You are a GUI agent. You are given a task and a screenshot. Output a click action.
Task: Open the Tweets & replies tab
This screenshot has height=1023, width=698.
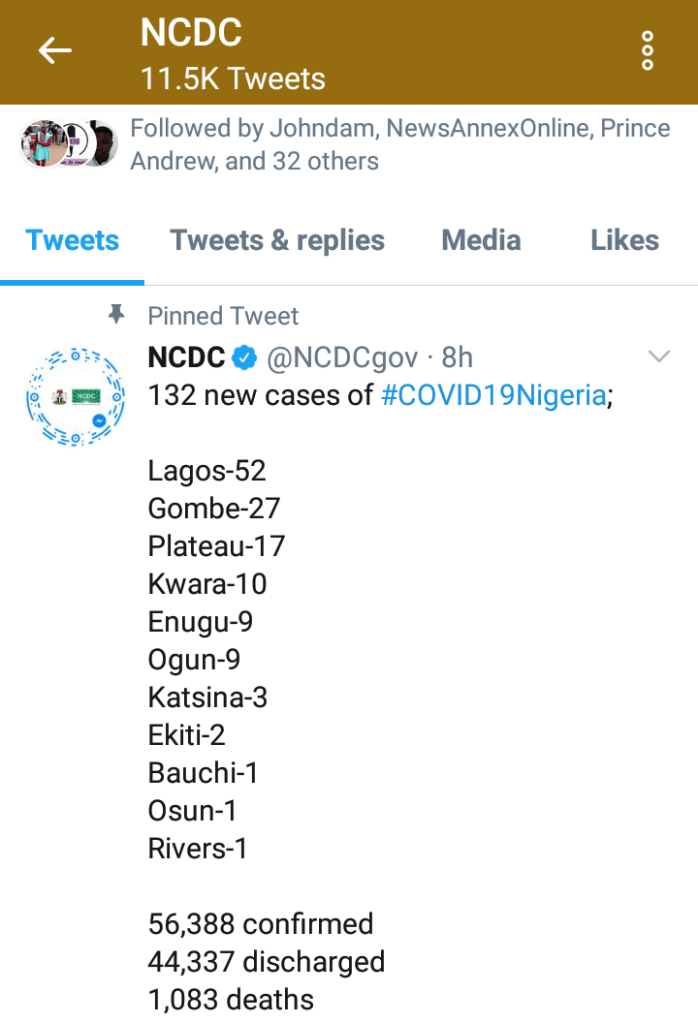pos(277,241)
